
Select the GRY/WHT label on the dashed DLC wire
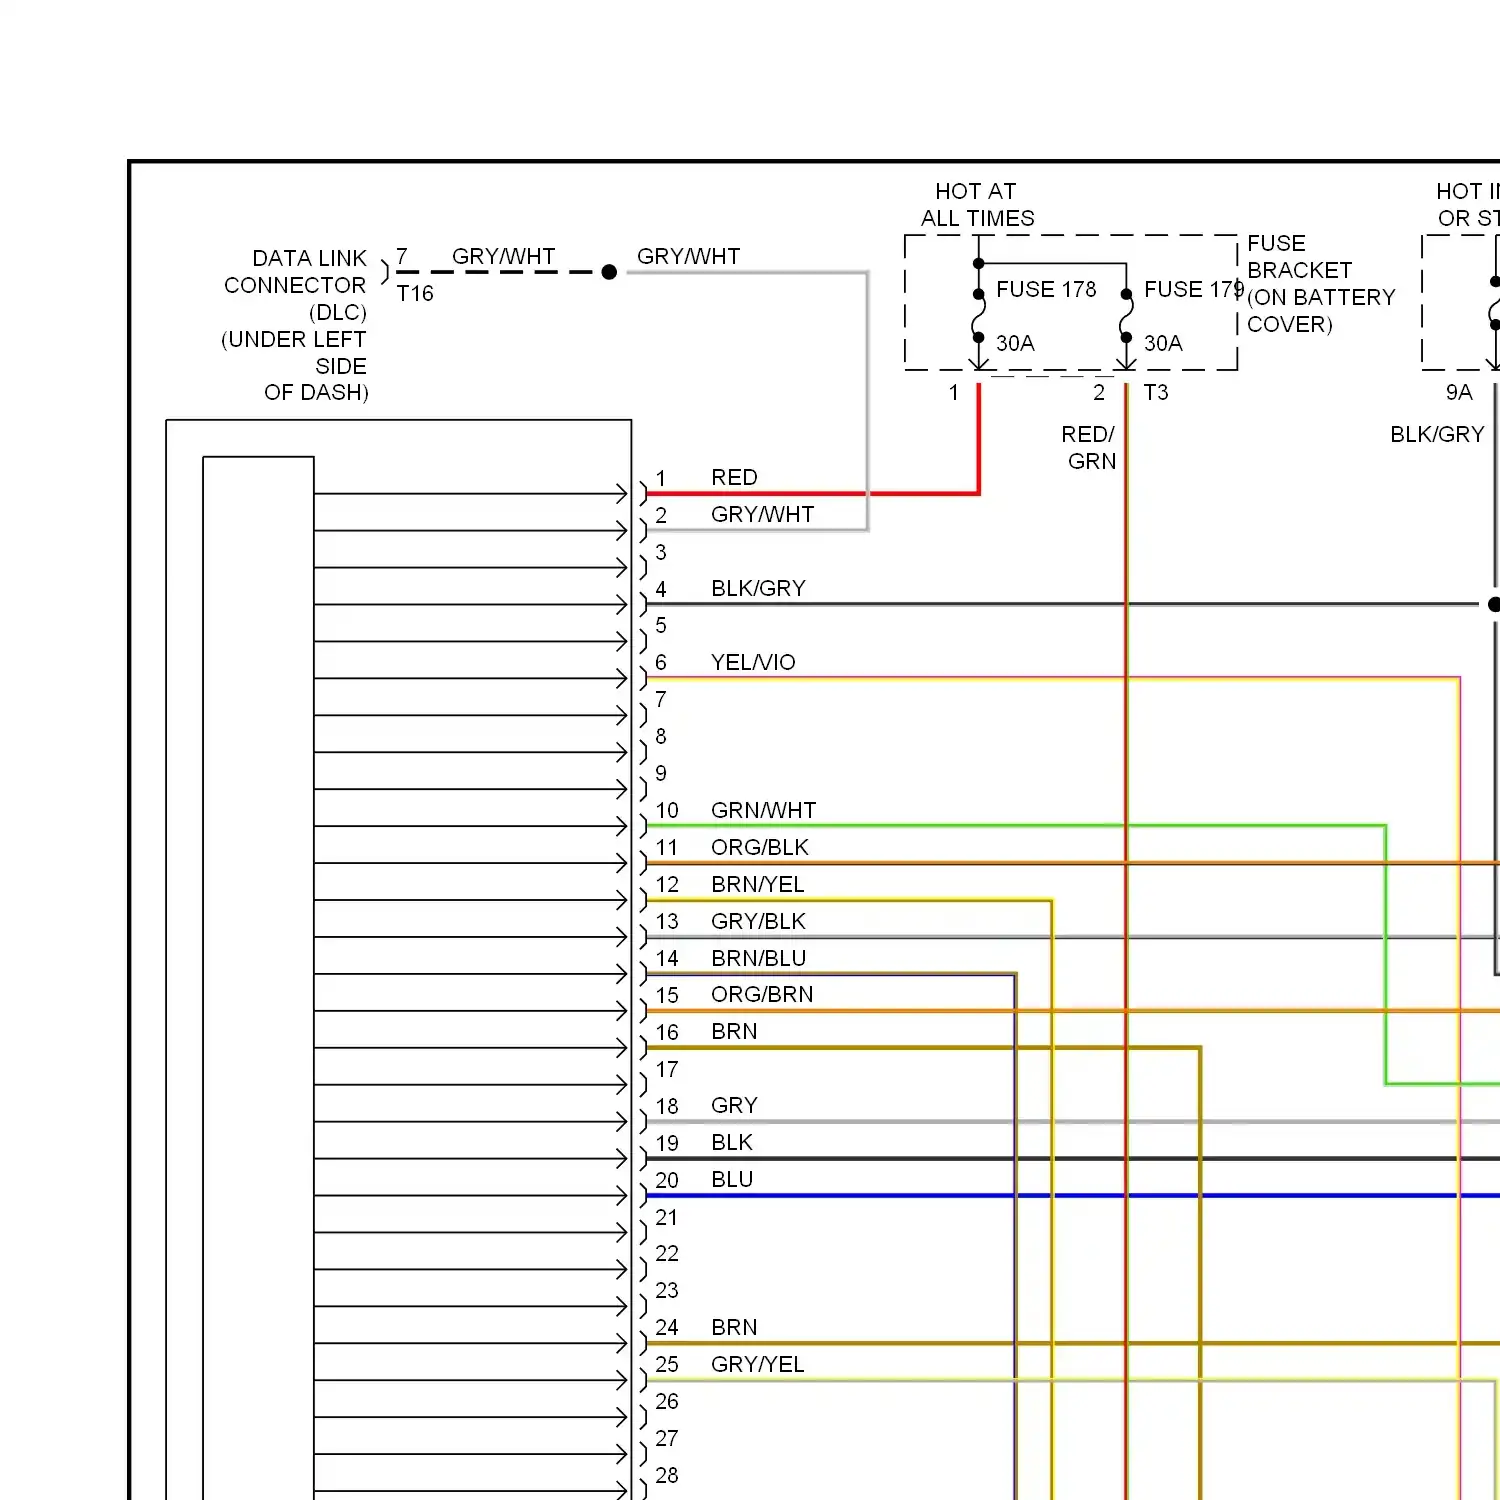[503, 256]
